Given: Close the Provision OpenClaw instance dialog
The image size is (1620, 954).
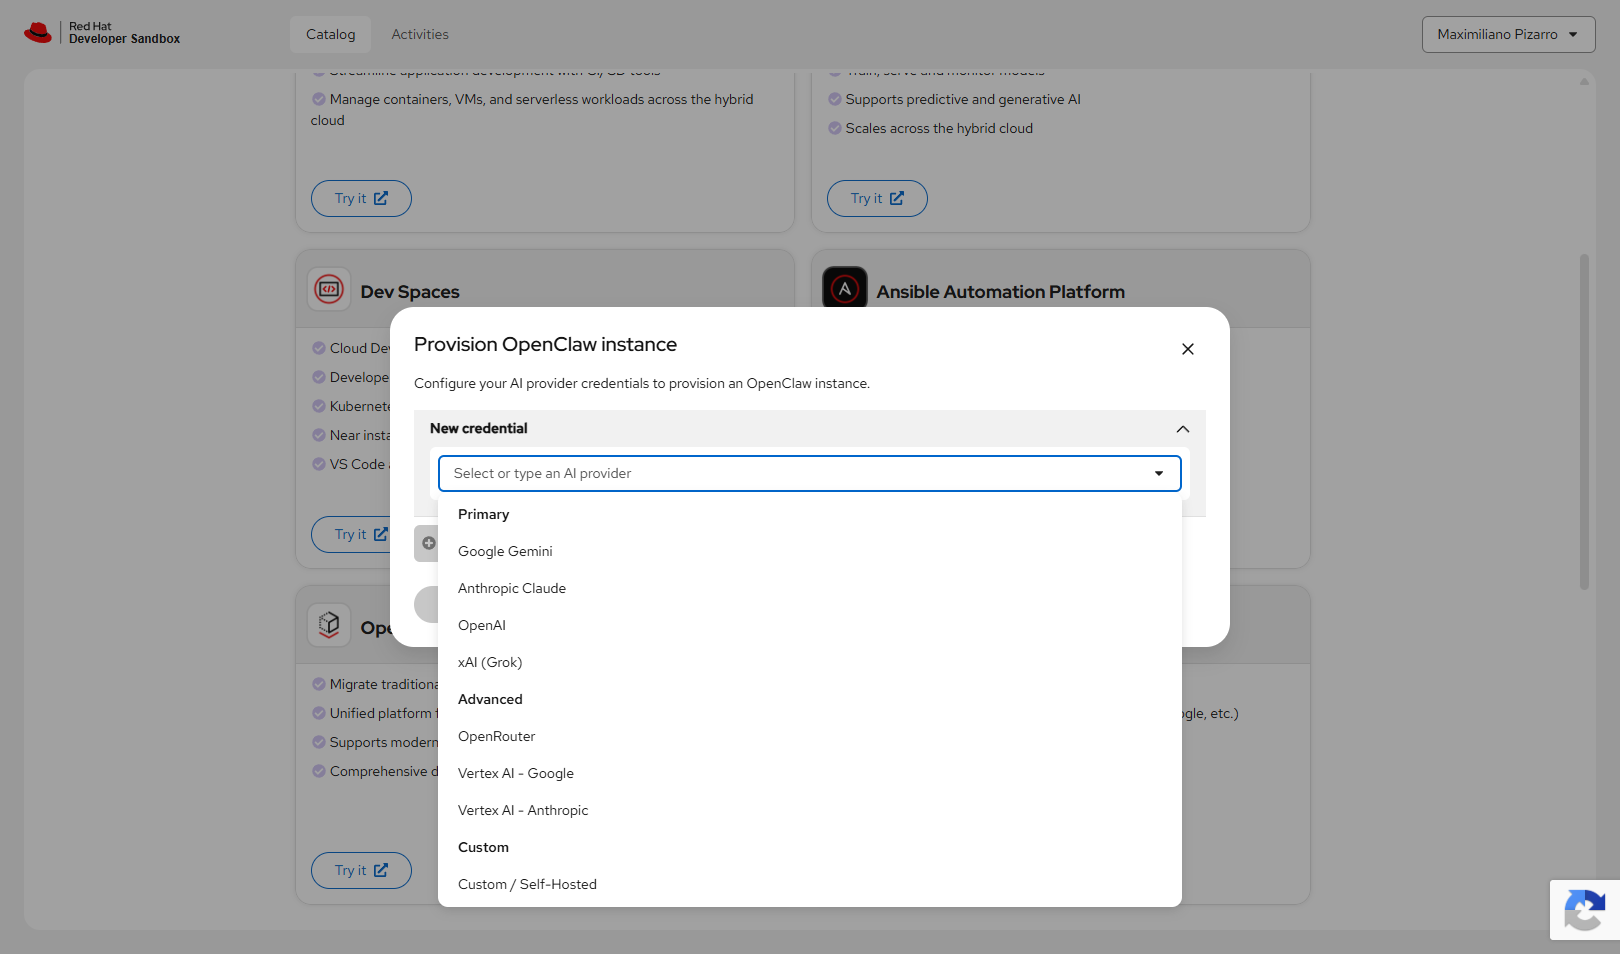Looking at the screenshot, I should click(x=1188, y=349).
